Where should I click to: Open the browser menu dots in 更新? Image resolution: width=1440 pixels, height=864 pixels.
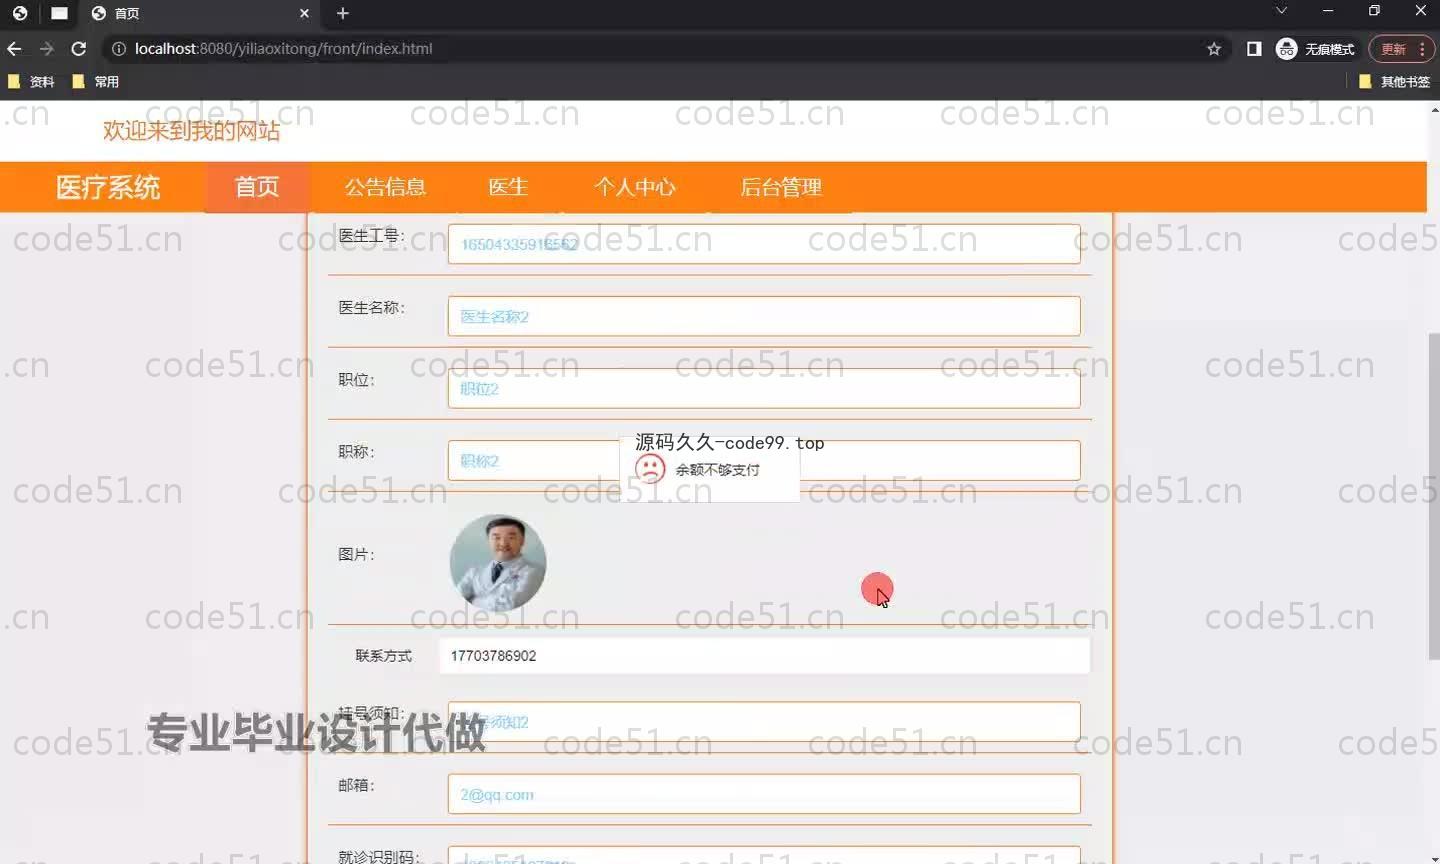1422,48
